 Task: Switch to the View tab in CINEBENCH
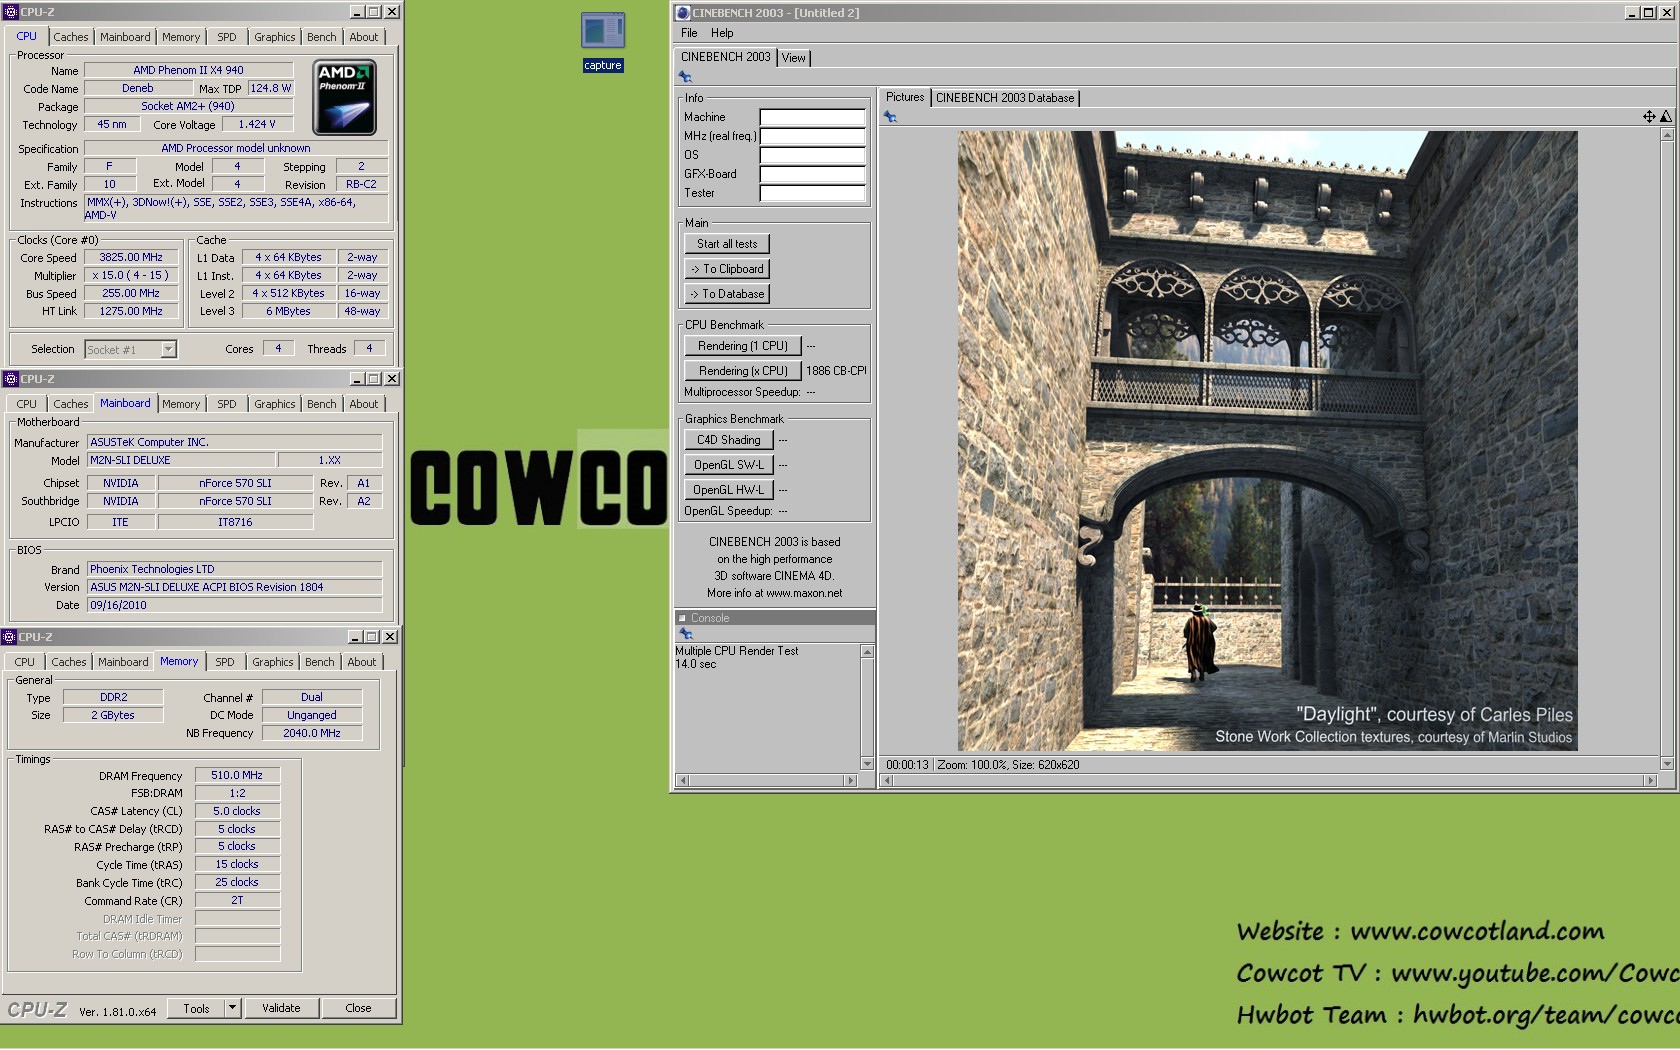[x=794, y=58]
